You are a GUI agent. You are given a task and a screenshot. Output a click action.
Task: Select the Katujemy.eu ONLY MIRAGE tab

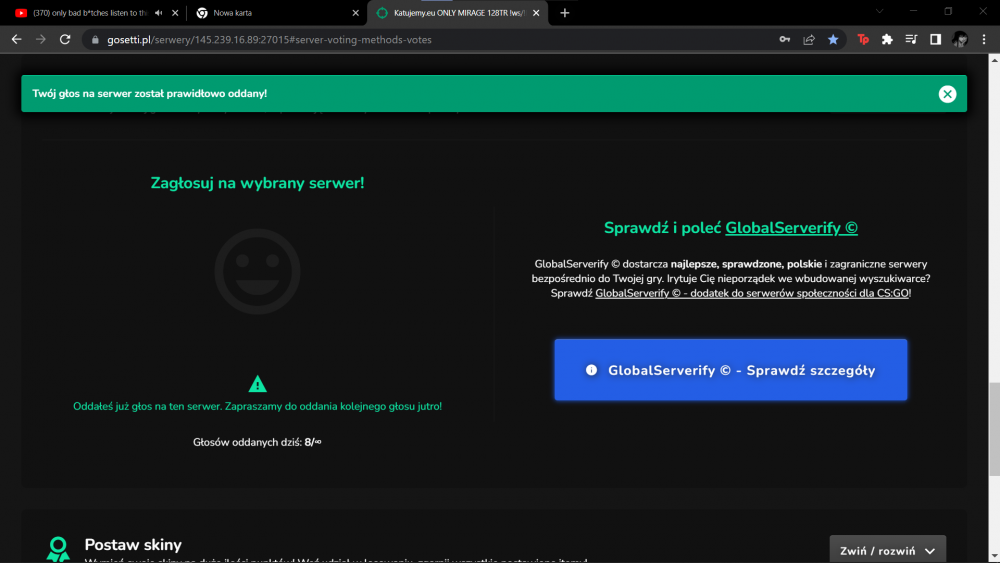[457, 13]
